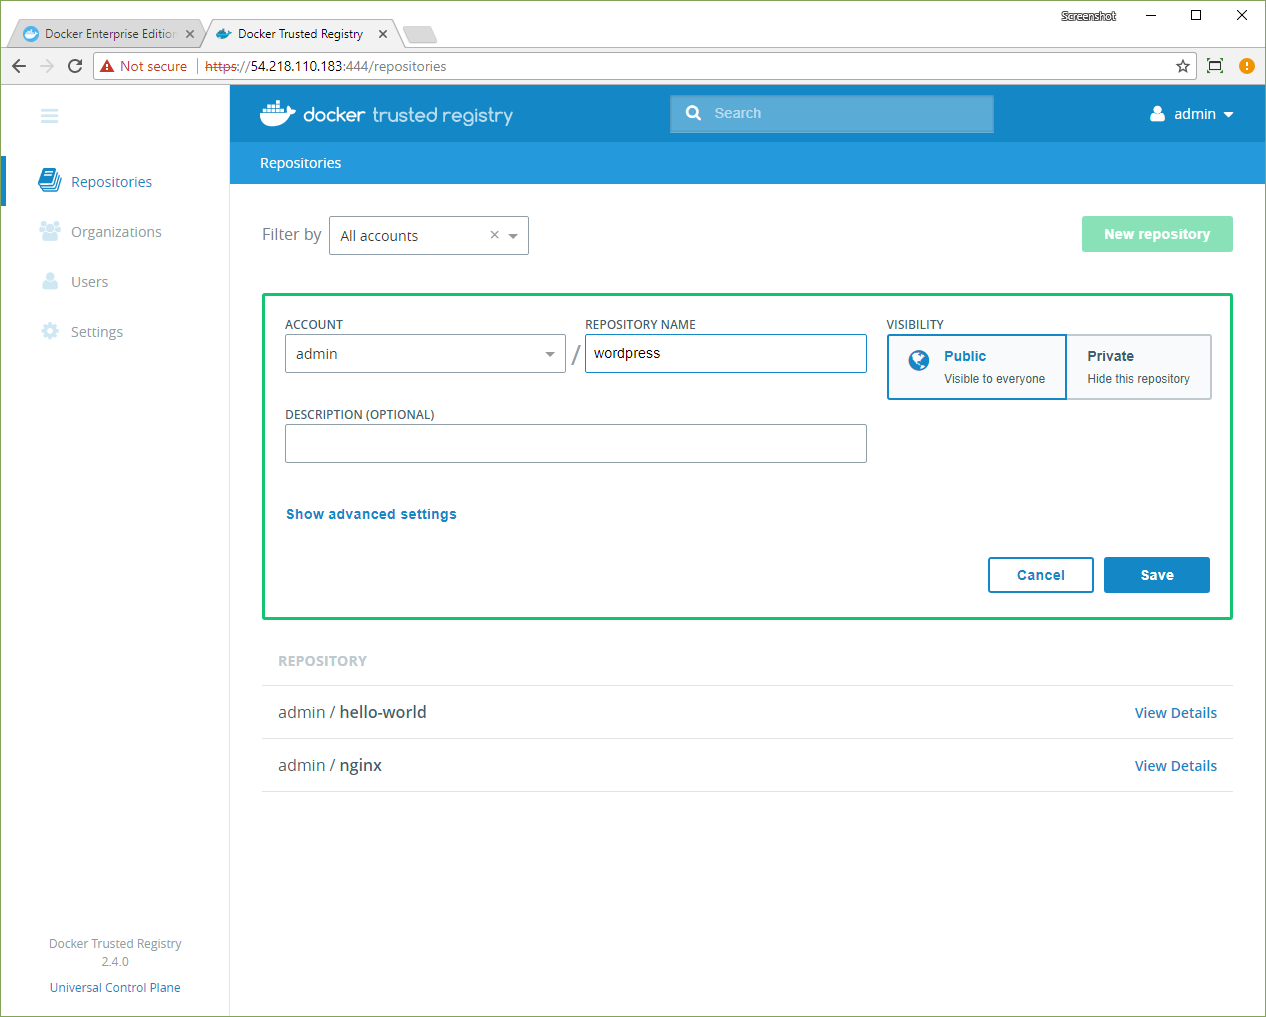The height and width of the screenshot is (1017, 1266).
Task: Bookmark page with the star icon
Action: (x=1183, y=66)
